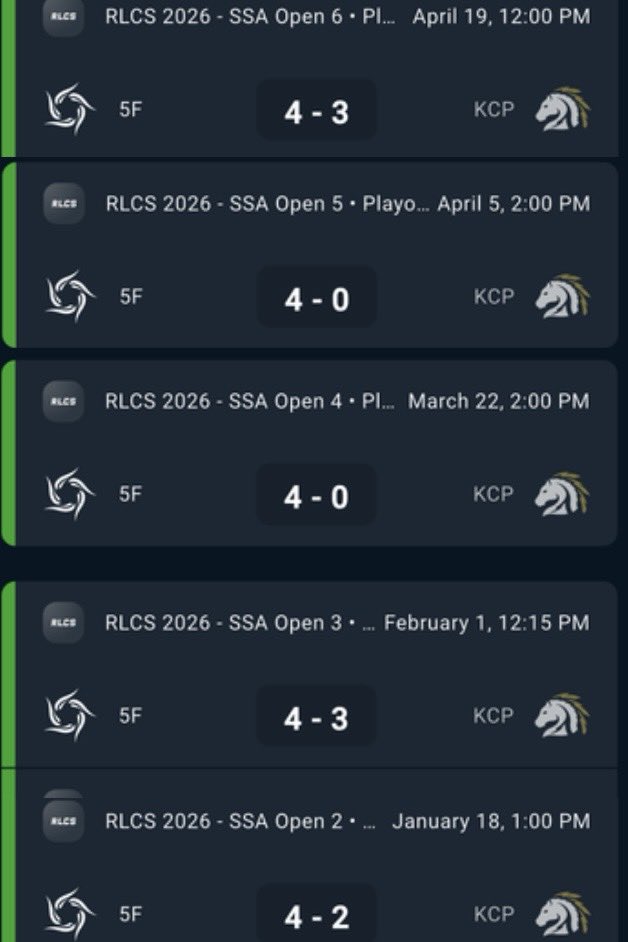Open the 4 - 0 score of SSA Open 5
This screenshot has width=628, height=942.
tap(317, 298)
